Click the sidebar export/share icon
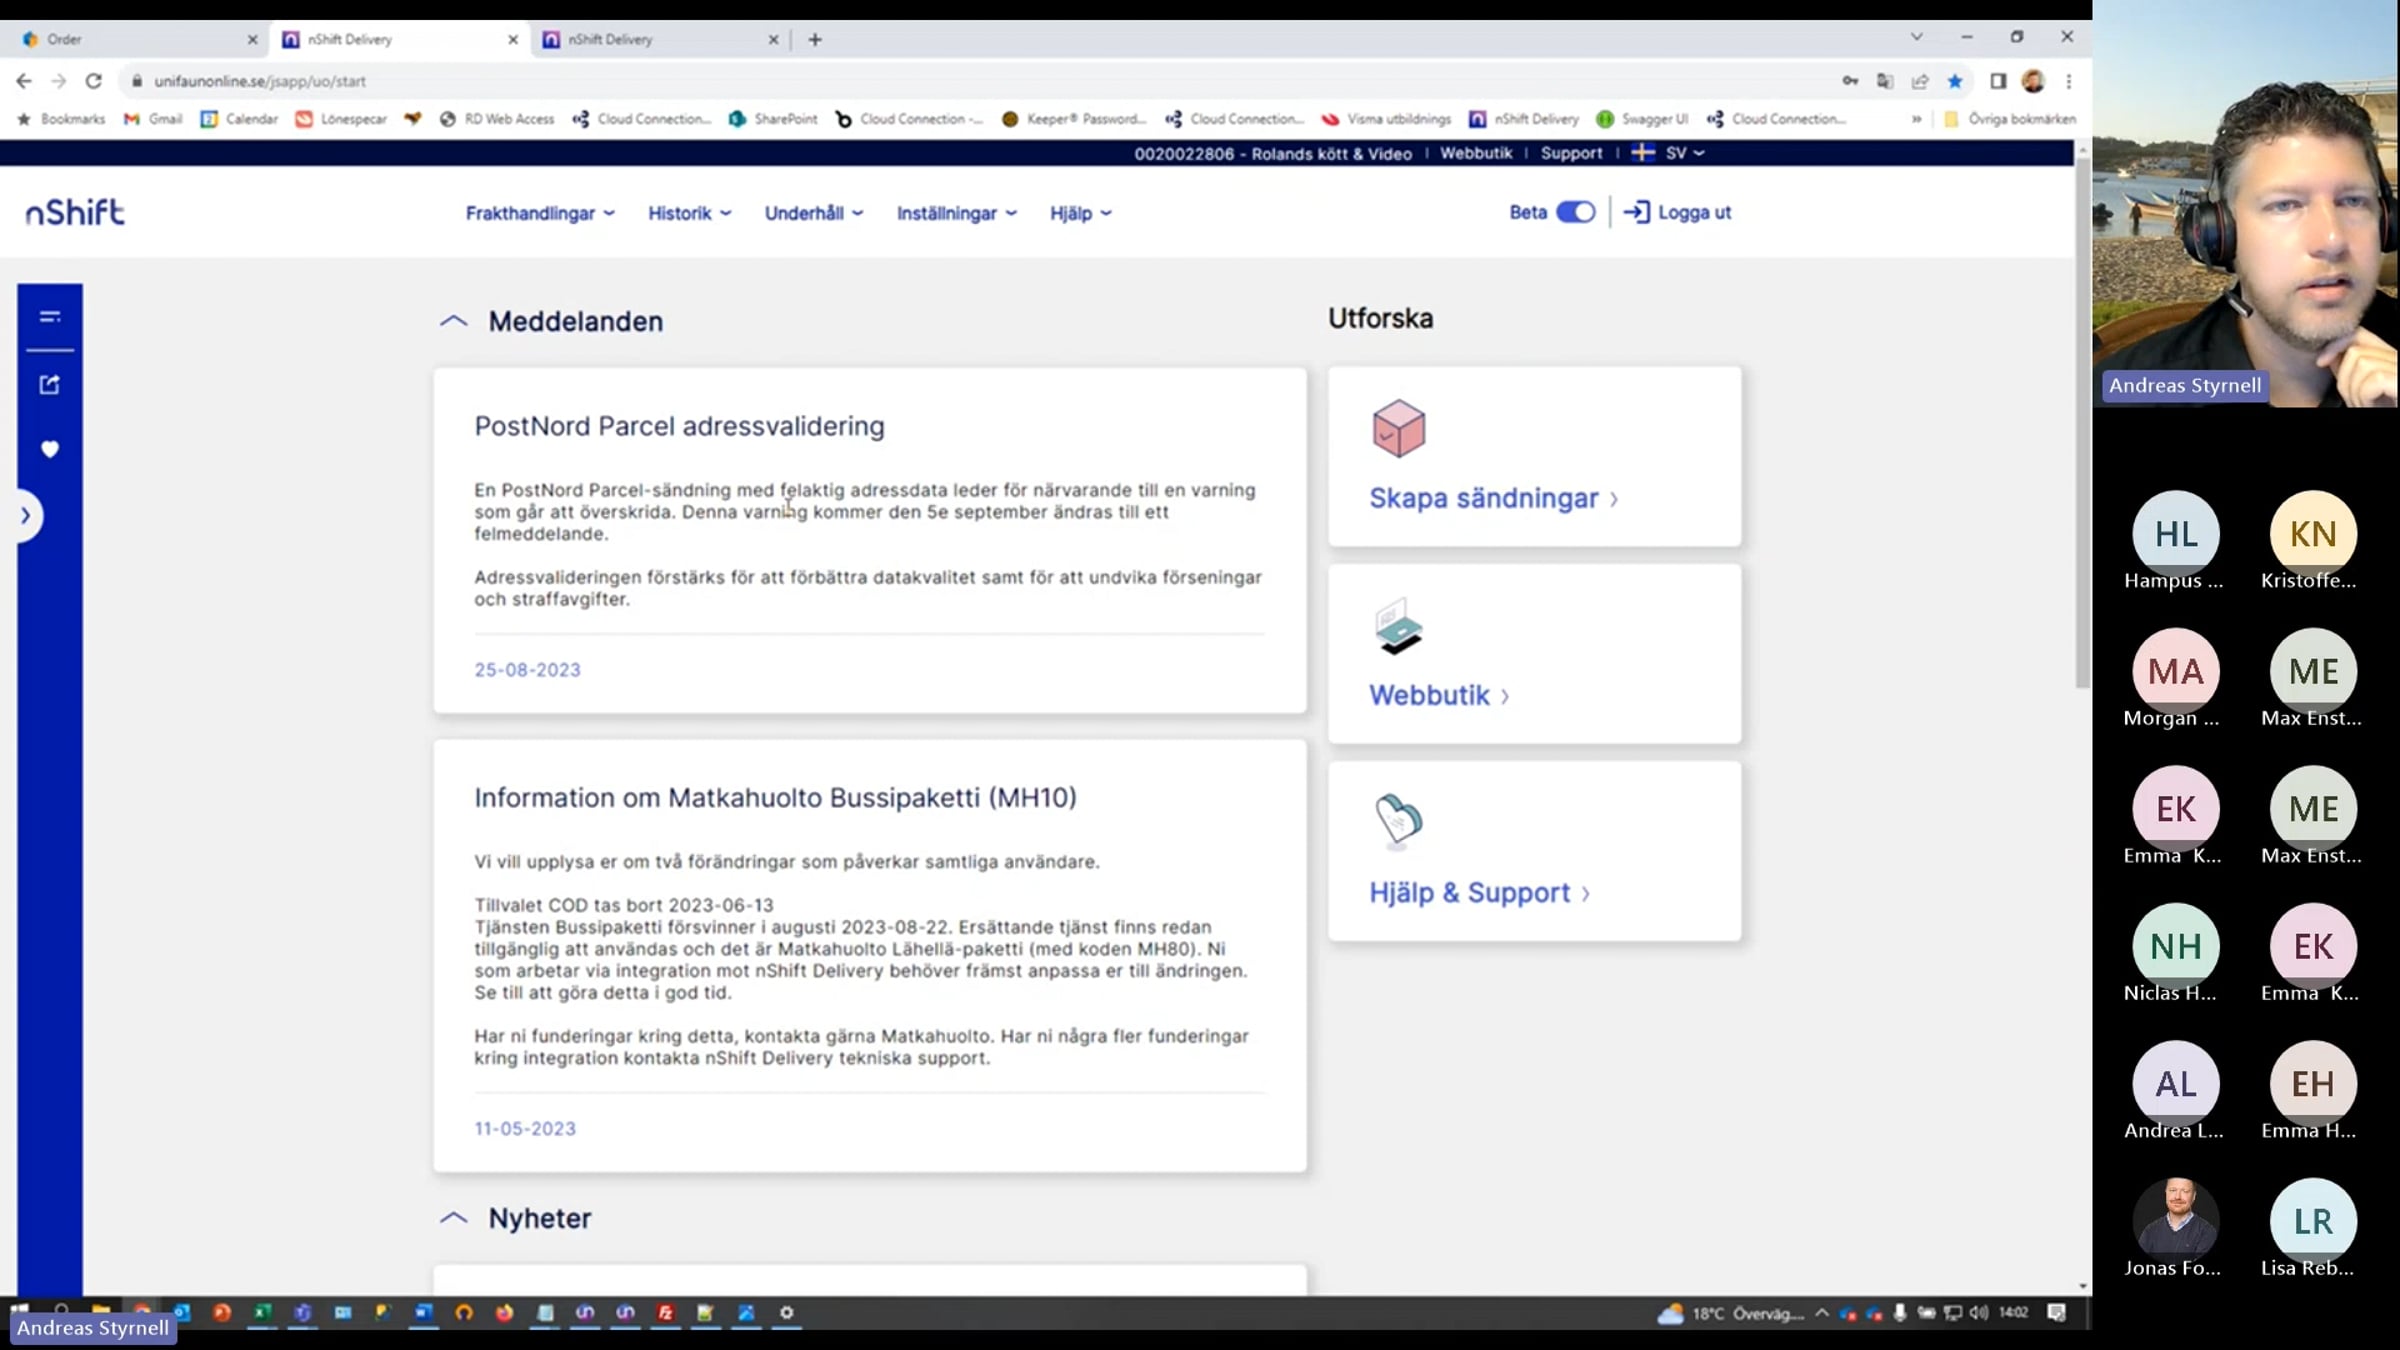2400x1350 pixels. point(50,385)
